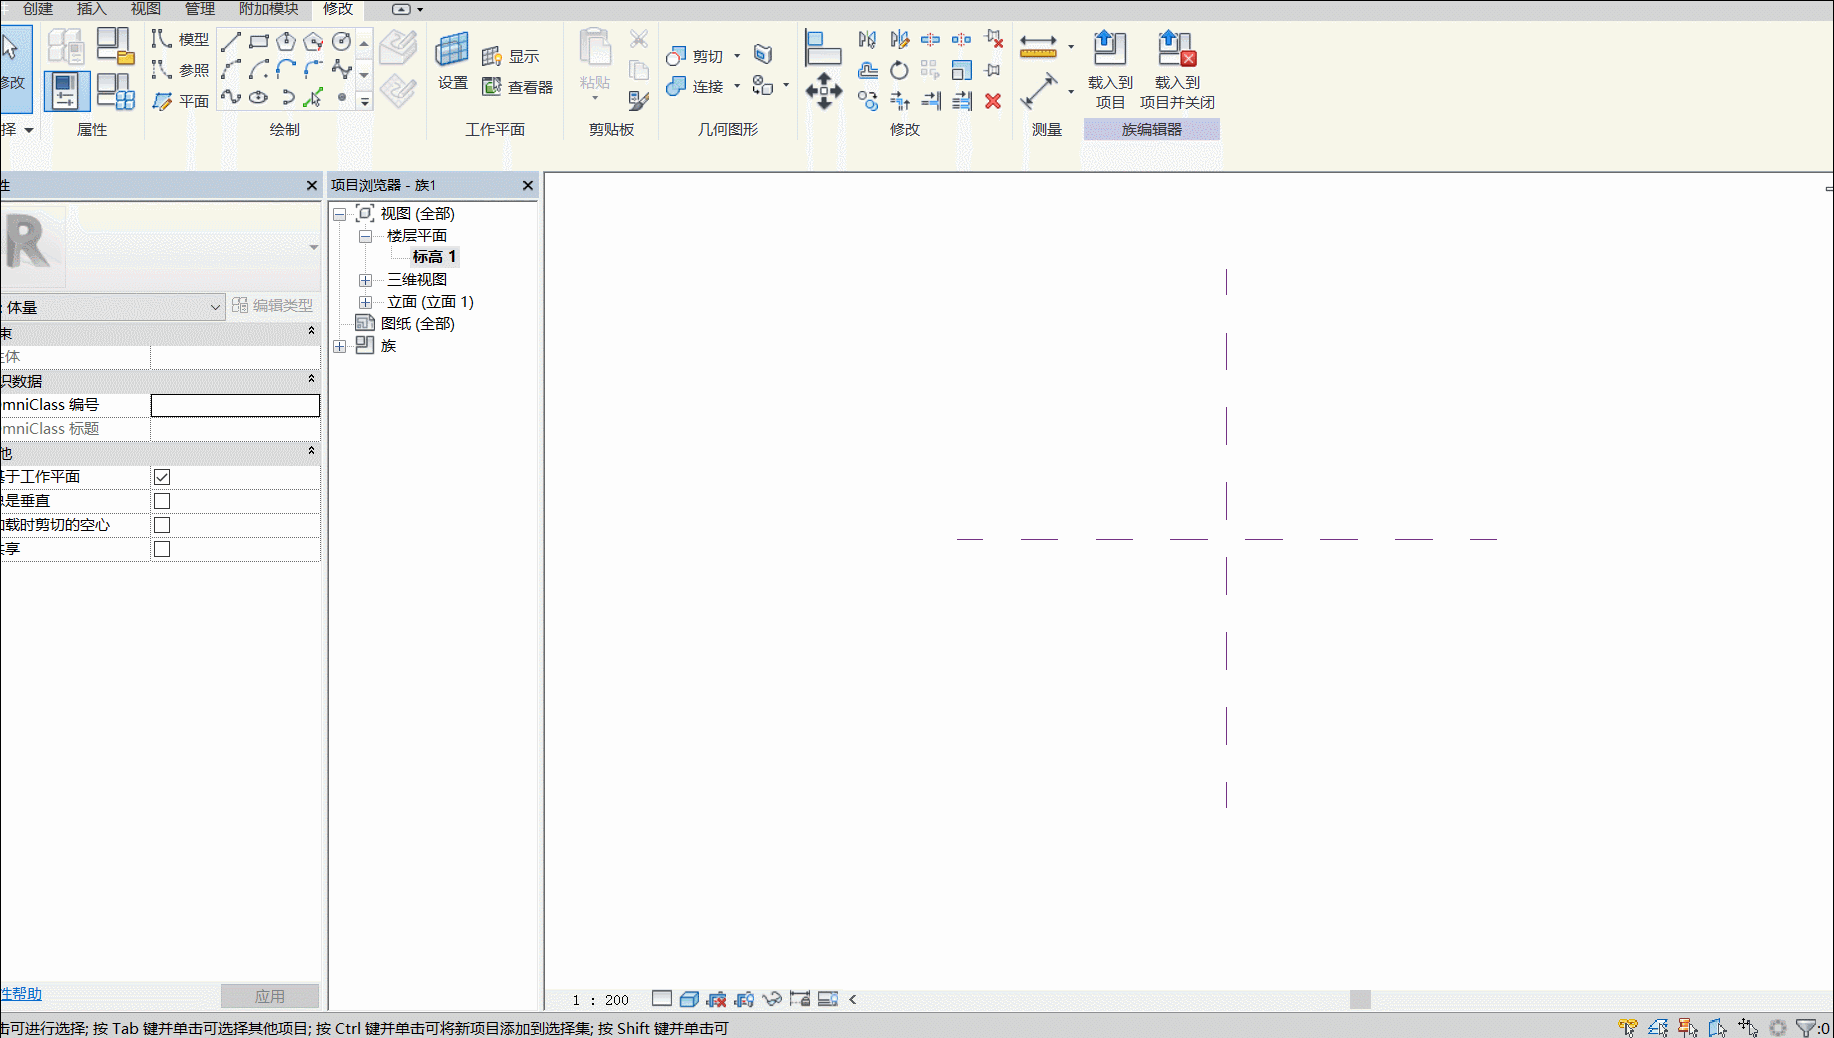Collapse the 视图 (全部) tree node

(340, 214)
